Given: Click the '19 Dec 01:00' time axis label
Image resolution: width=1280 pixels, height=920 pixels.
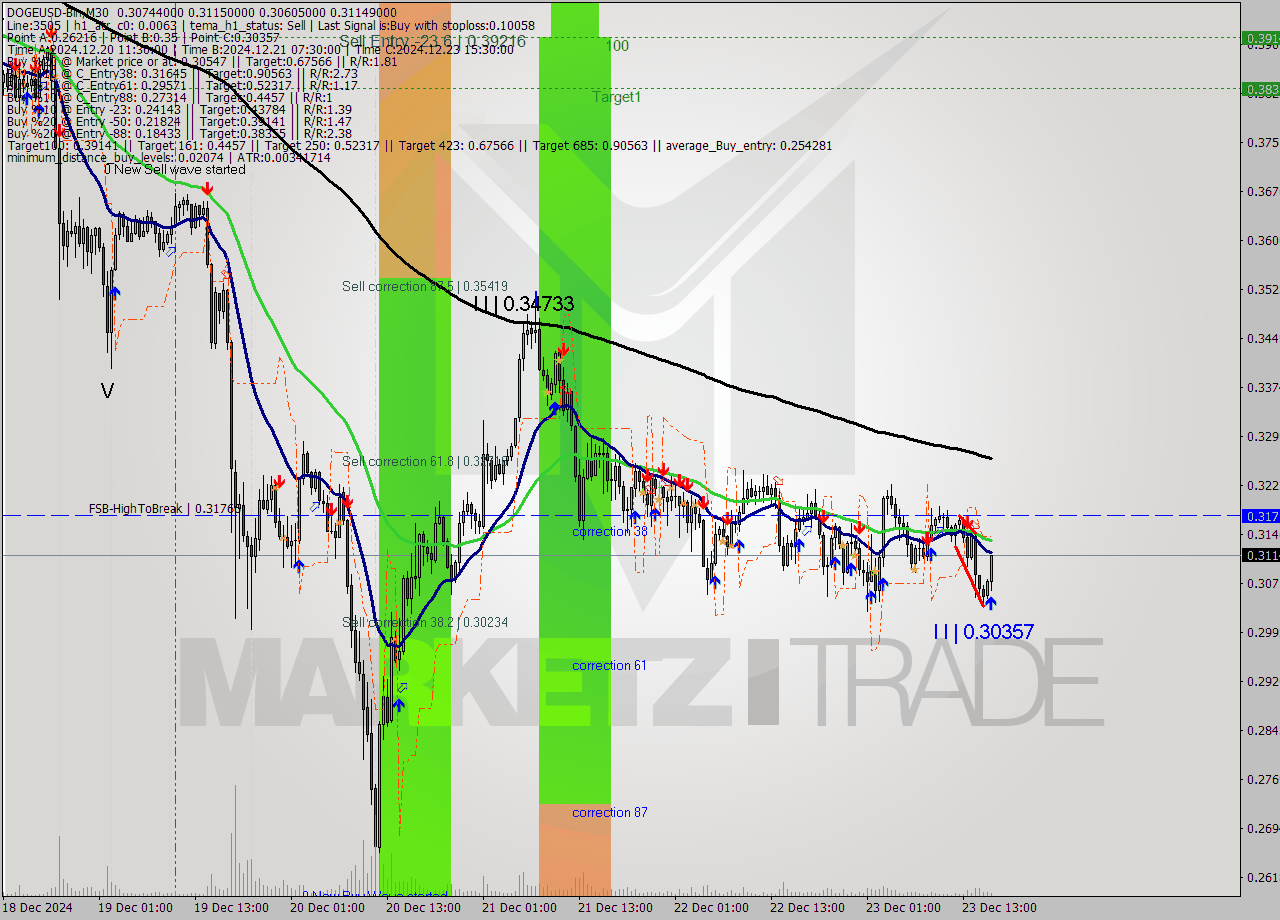Looking at the screenshot, I should click(x=136, y=908).
